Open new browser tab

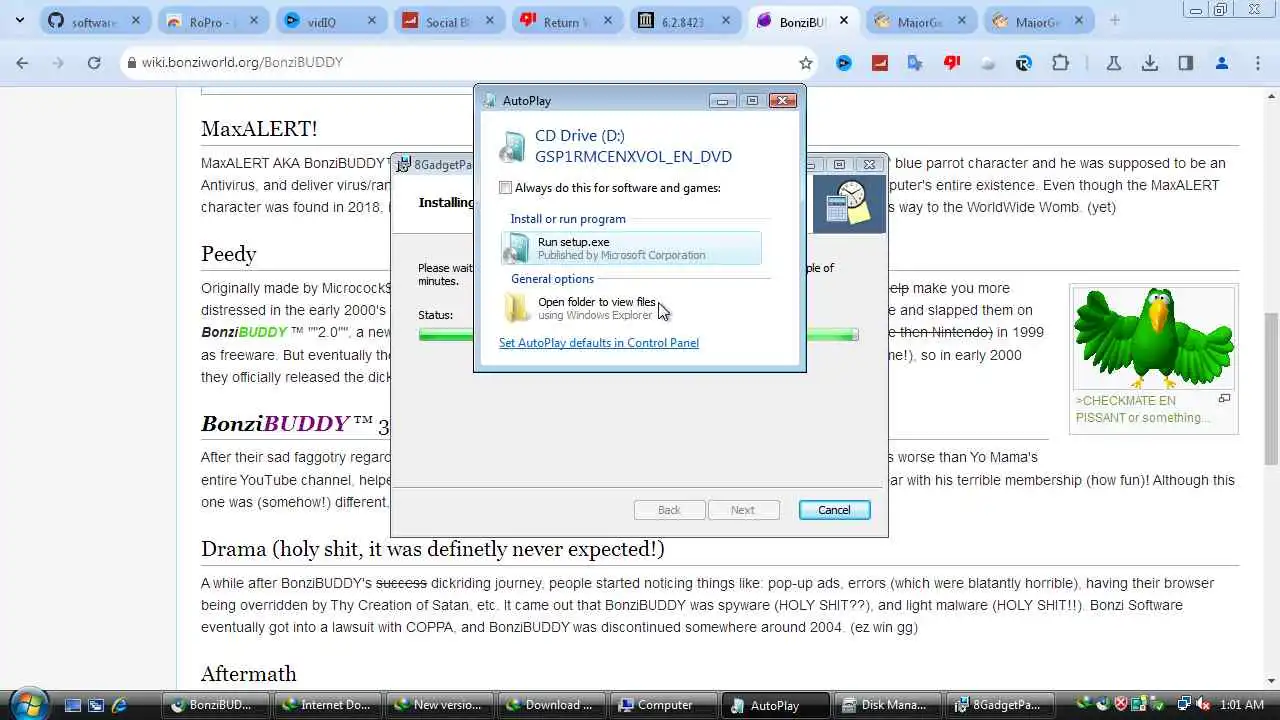pyautogui.click(x=1115, y=21)
